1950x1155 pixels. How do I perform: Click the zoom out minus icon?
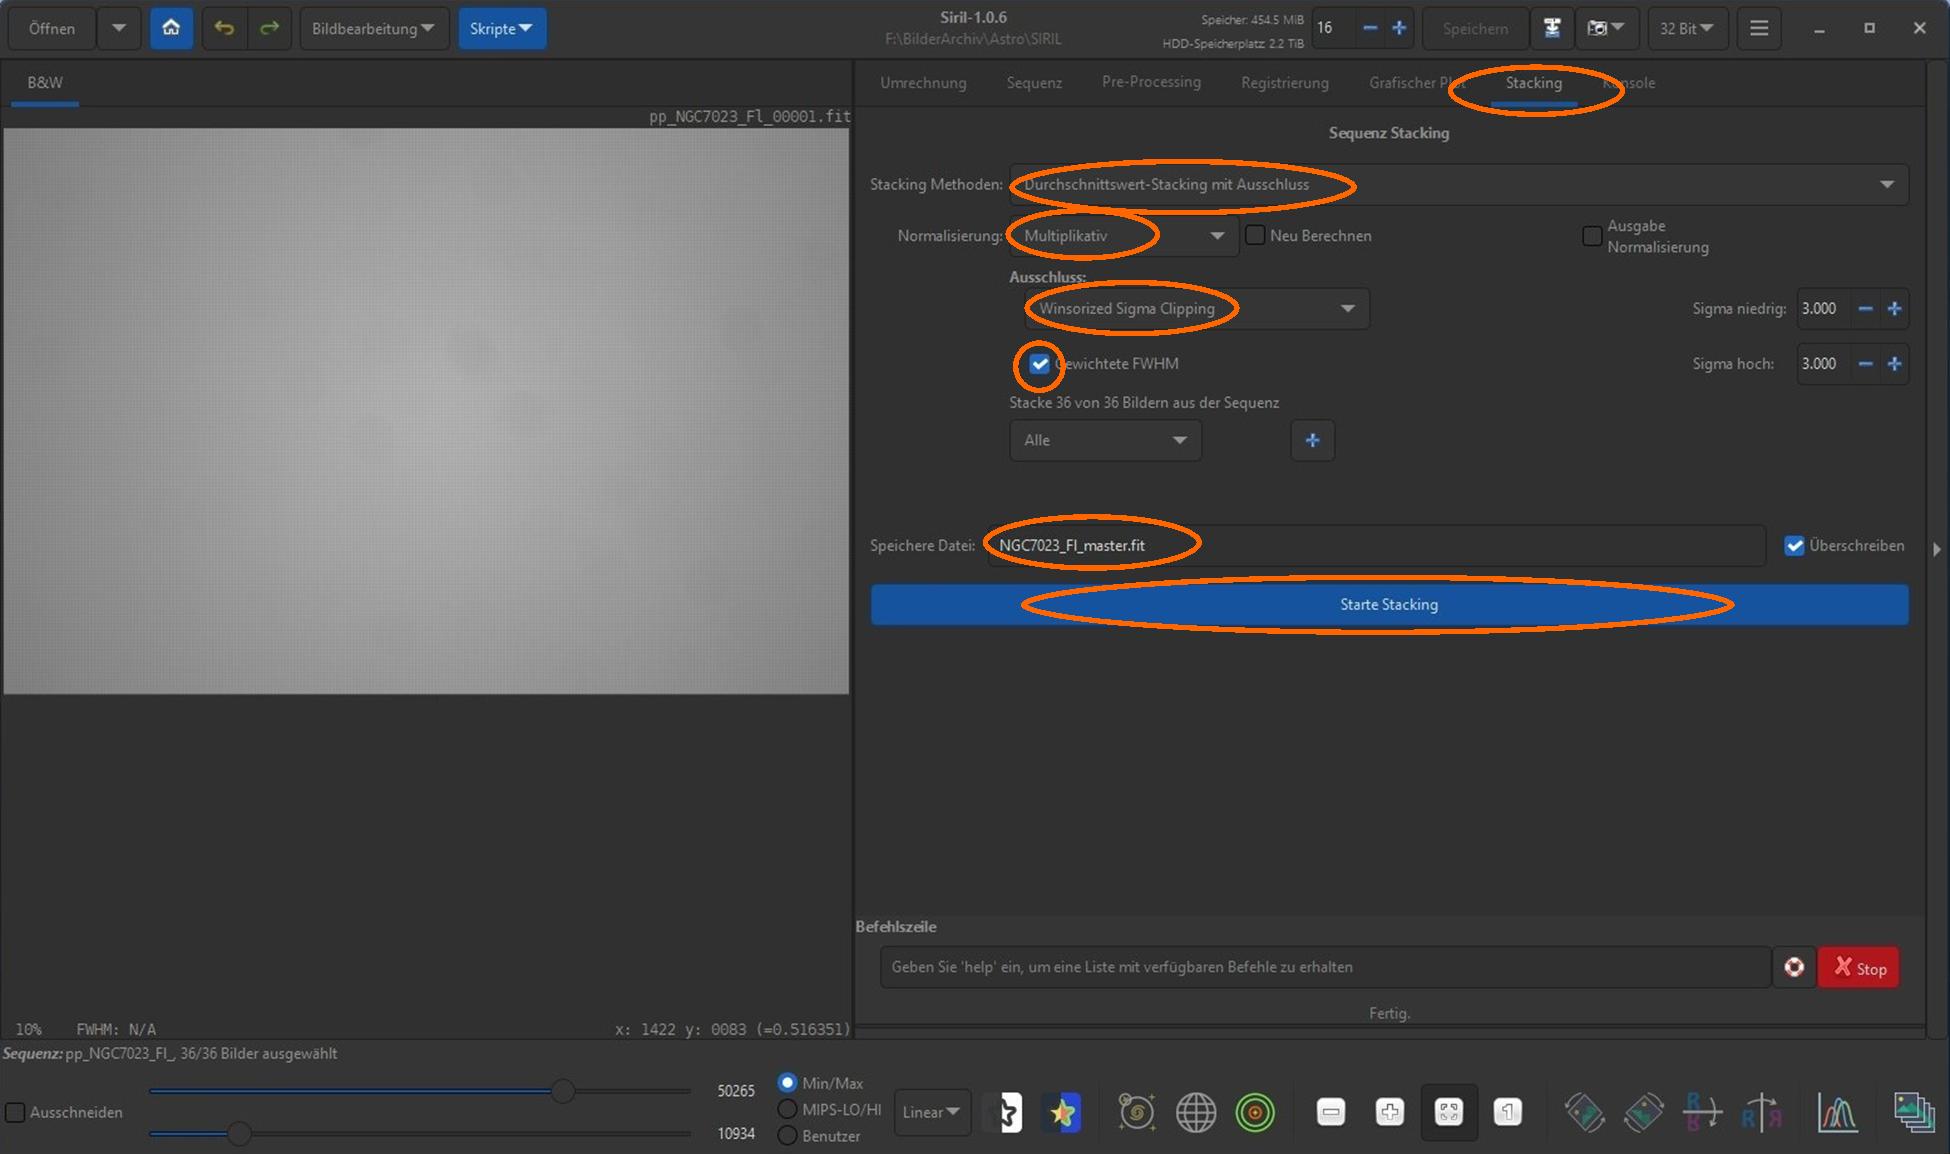click(x=1330, y=1112)
